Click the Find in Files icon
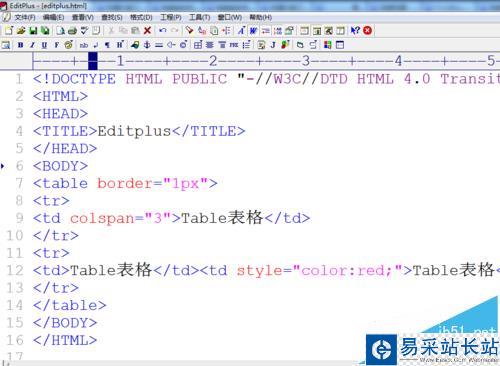 214,31
